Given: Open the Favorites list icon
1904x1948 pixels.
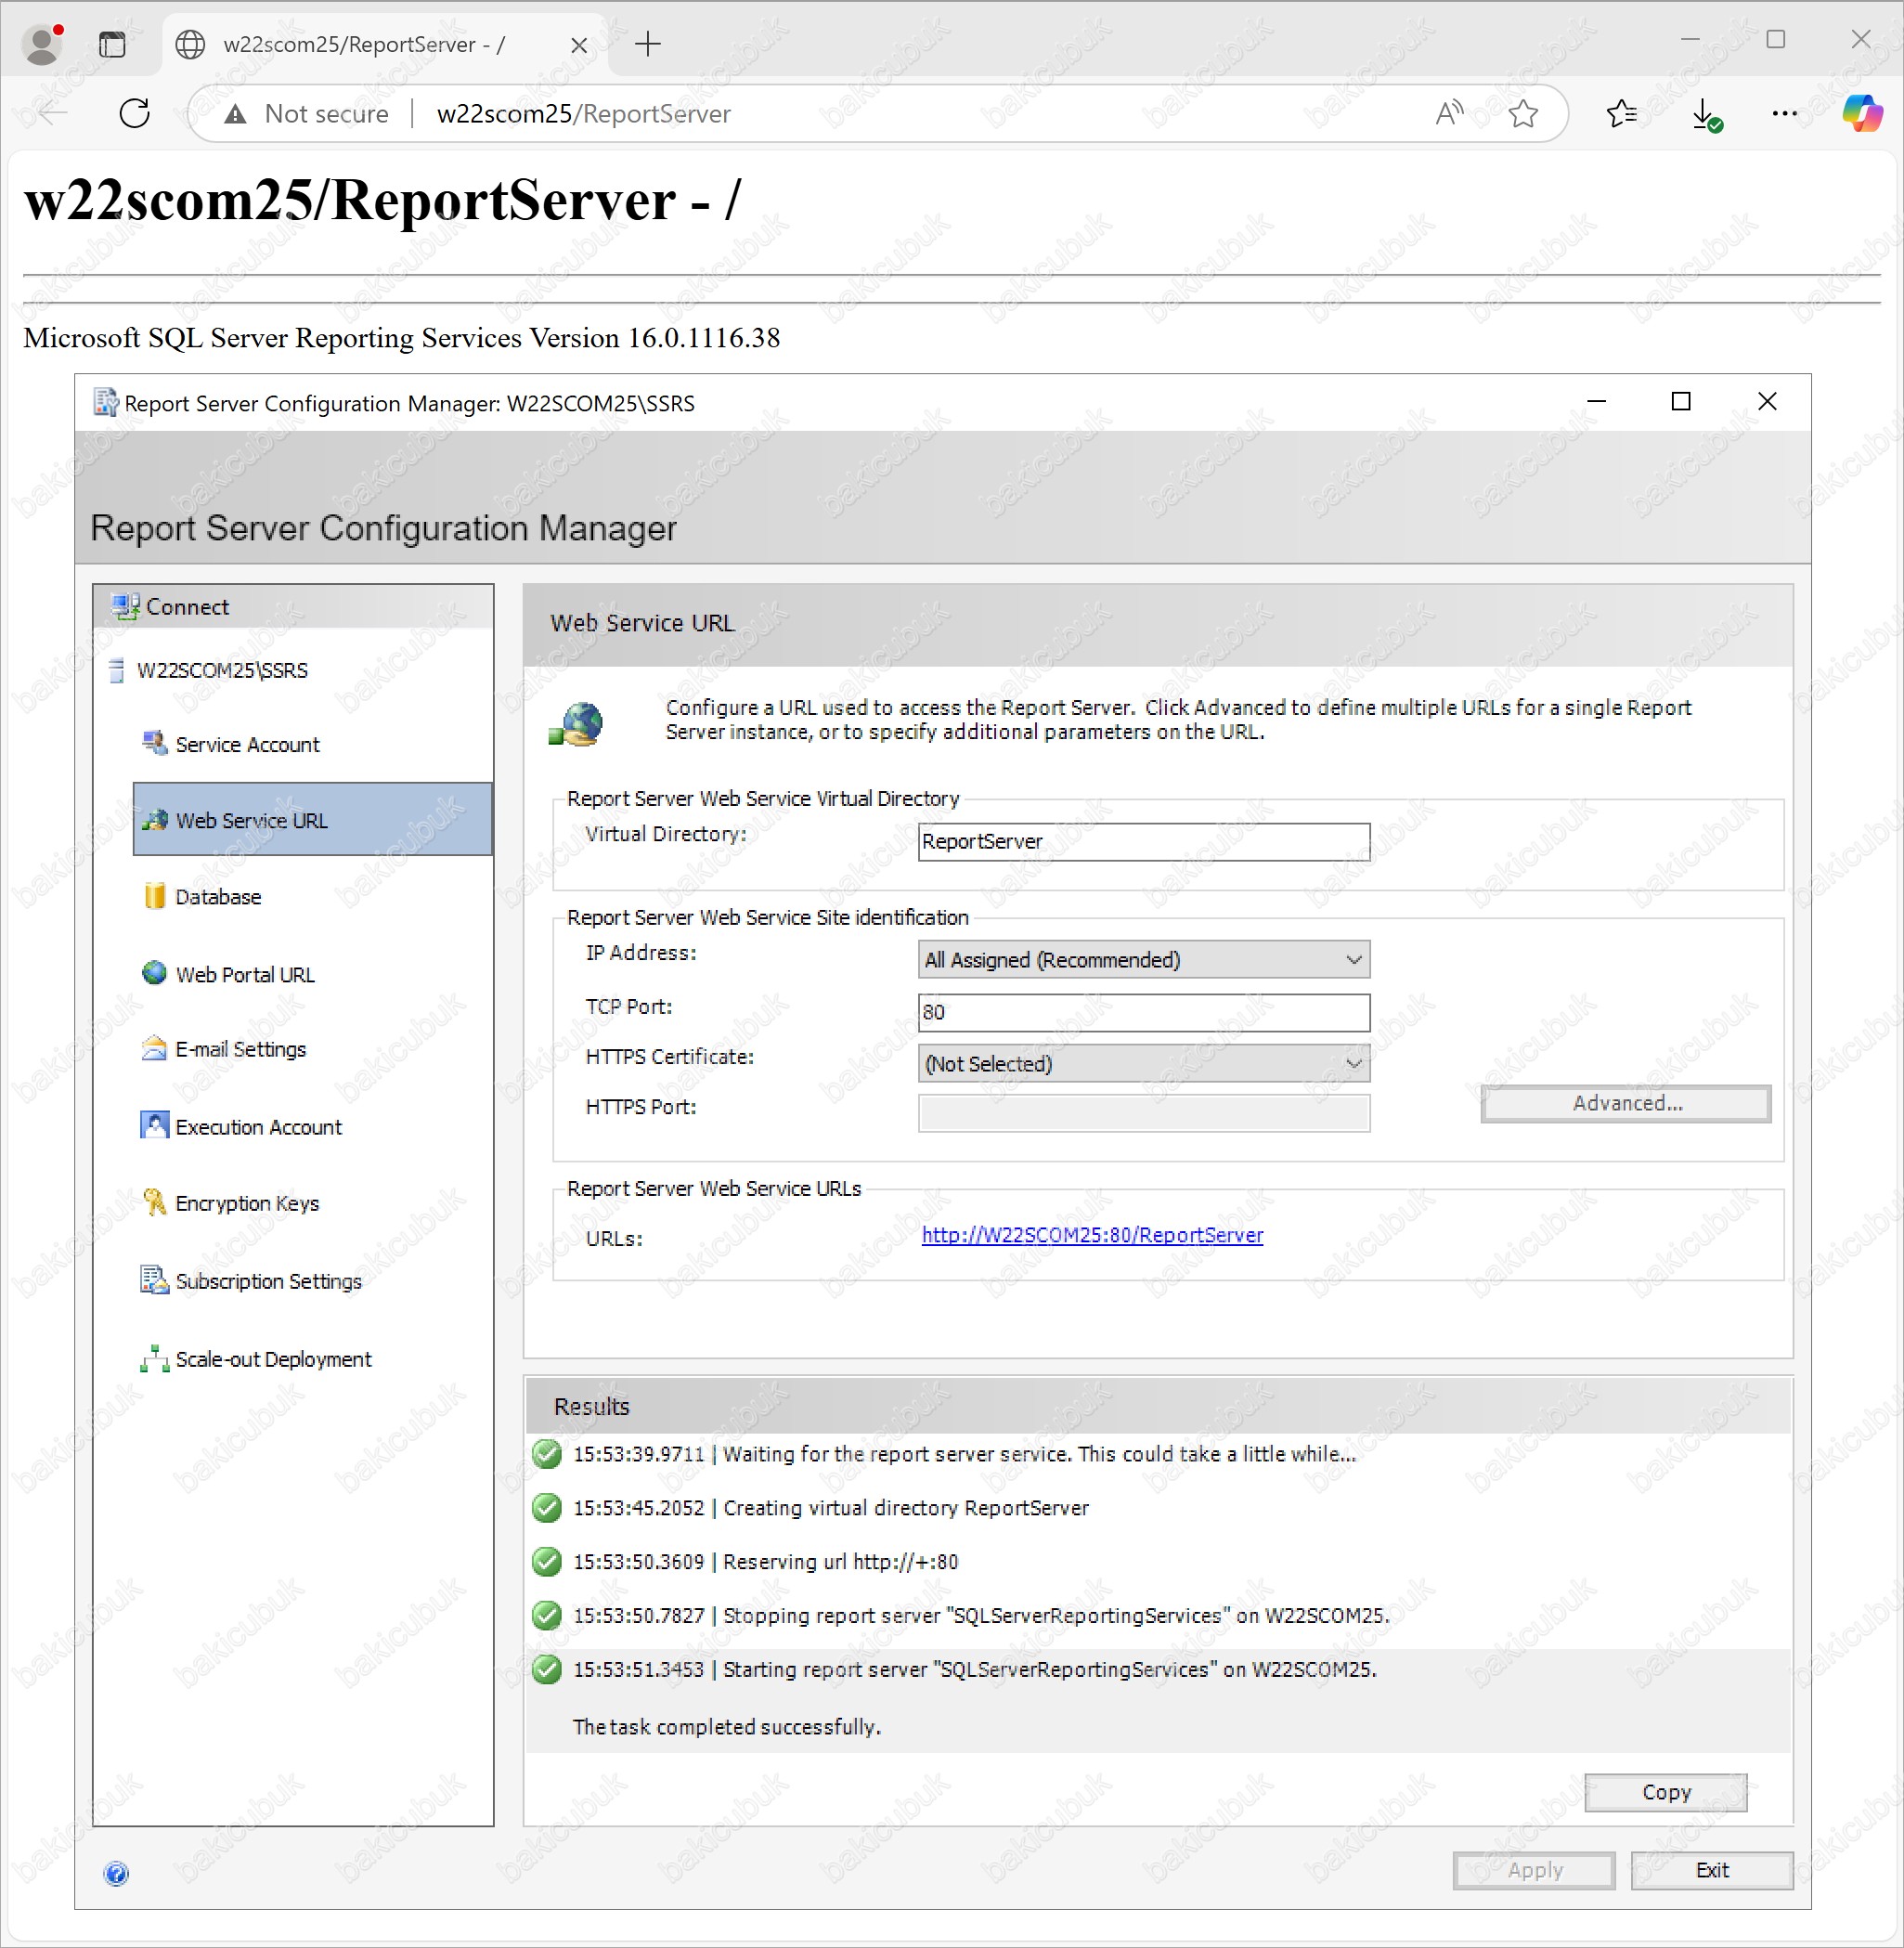Looking at the screenshot, I should tap(1621, 114).
